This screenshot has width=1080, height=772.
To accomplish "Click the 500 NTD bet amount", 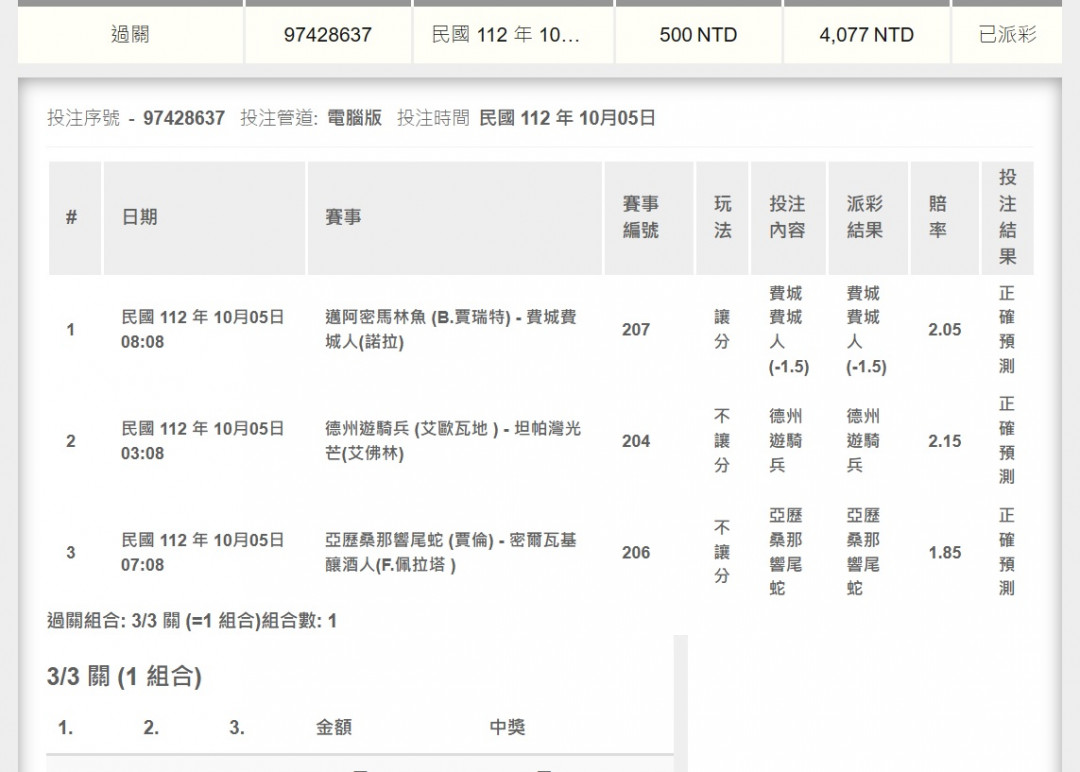I will (698, 34).
